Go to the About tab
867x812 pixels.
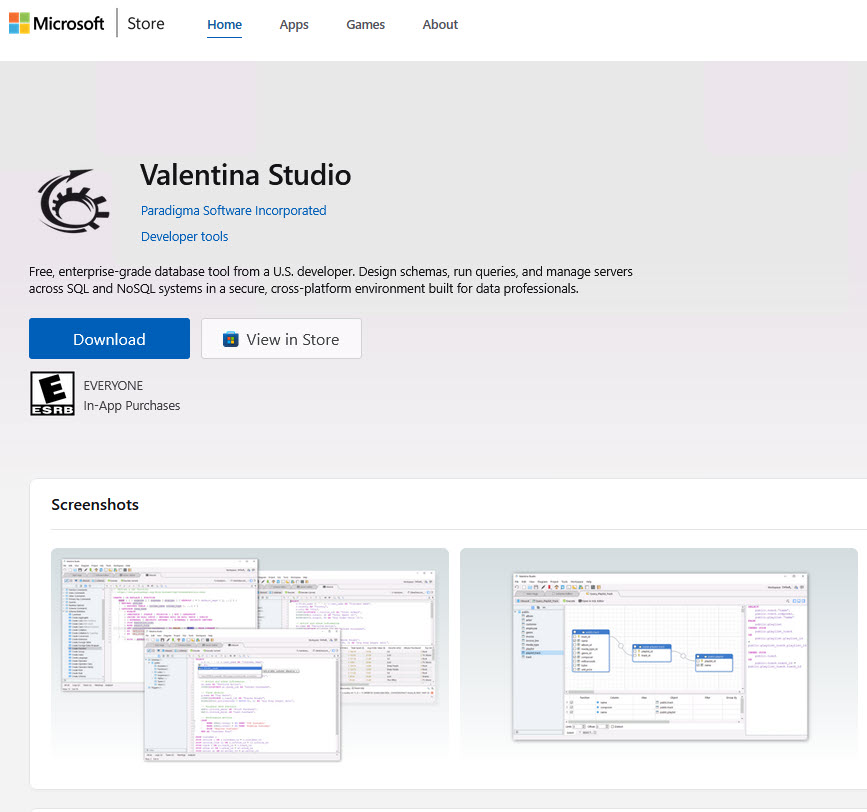pos(440,25)
